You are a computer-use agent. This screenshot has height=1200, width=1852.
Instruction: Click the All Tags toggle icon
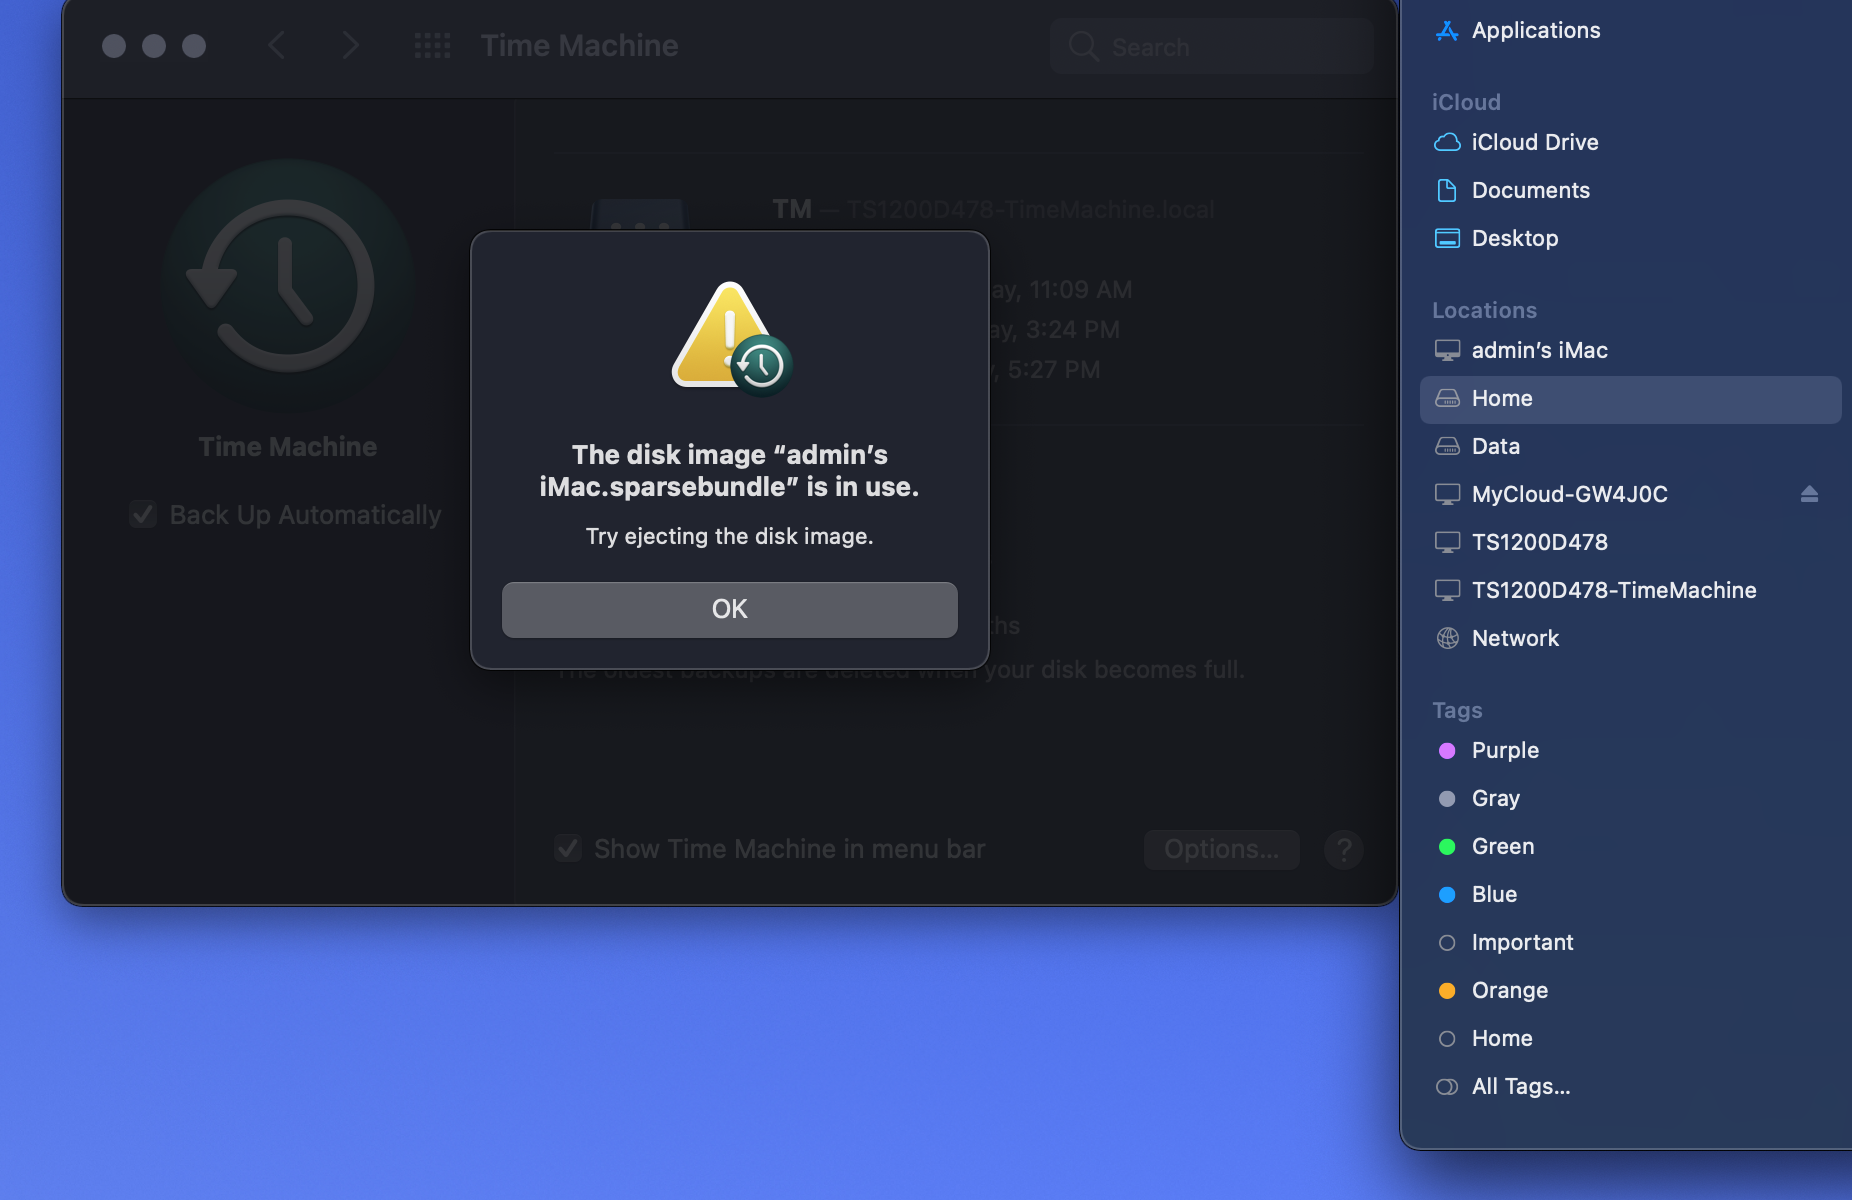1447,1086
